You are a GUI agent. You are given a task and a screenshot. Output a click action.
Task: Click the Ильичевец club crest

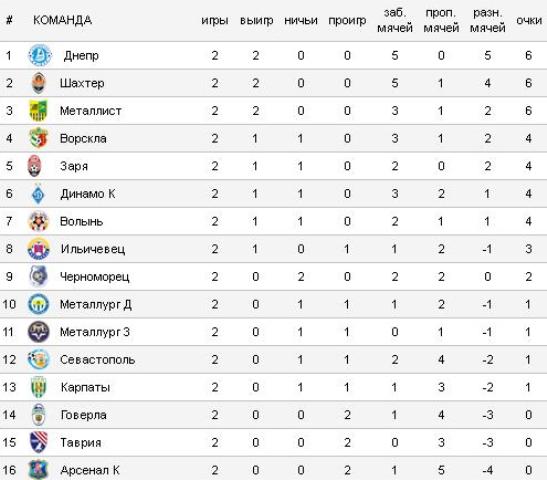38,249
